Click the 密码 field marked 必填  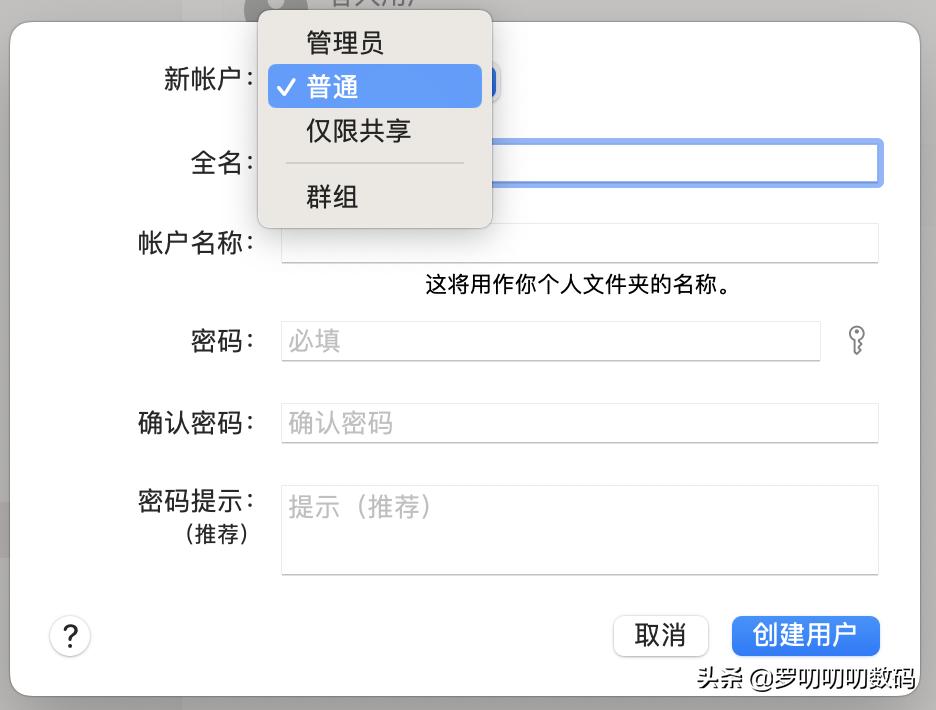click(x=550, y=342)
